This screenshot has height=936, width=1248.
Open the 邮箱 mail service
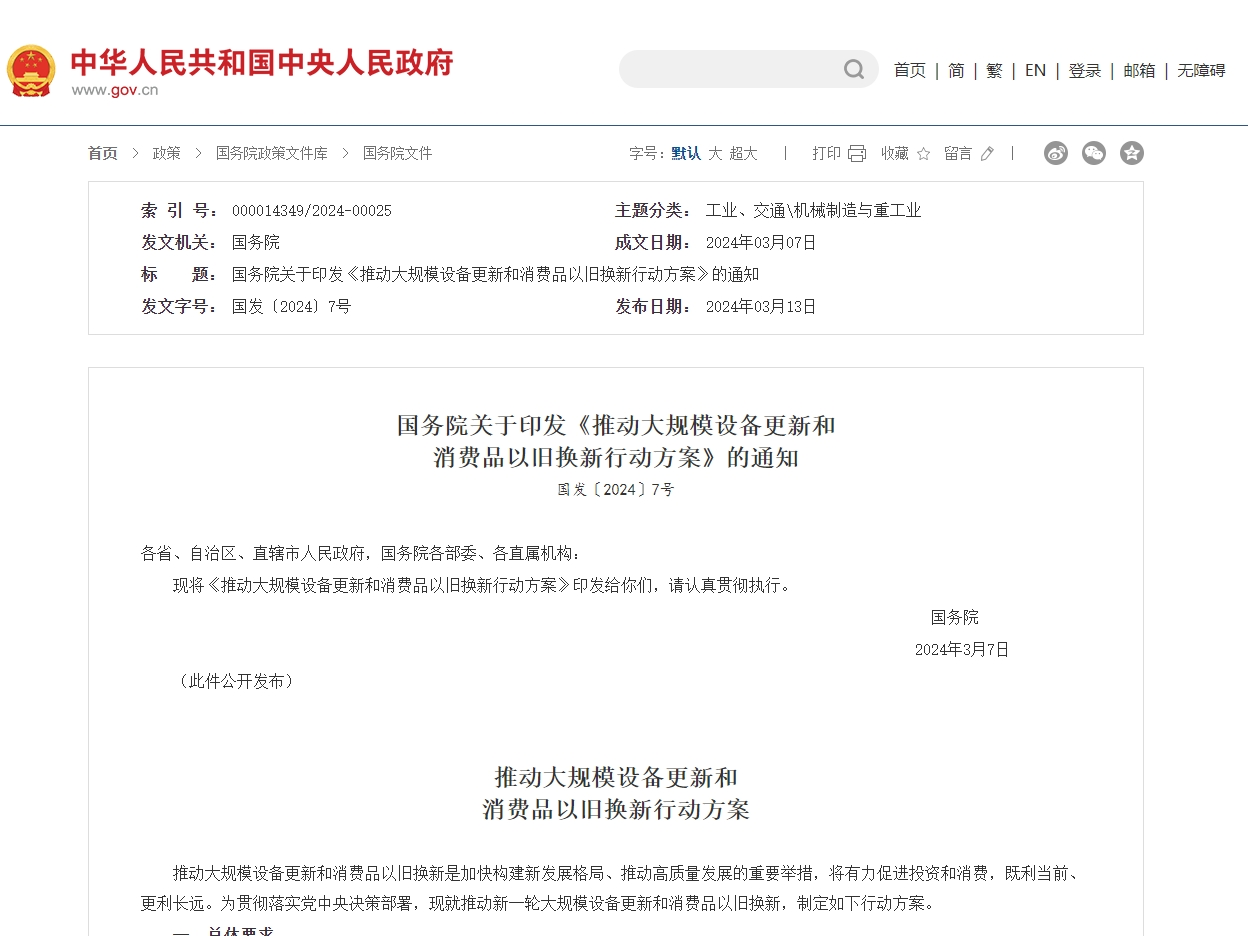click(x=1139, y=70)
